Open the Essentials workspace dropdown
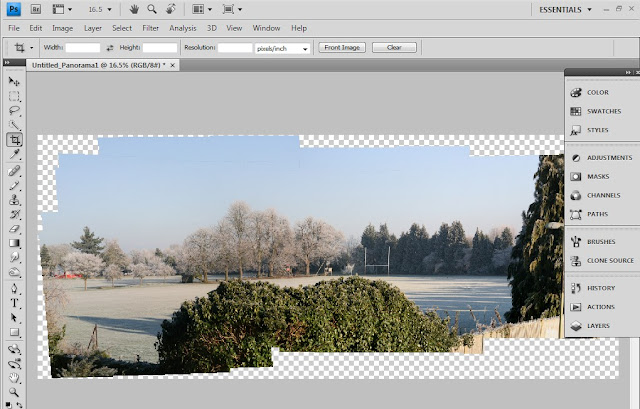The image size is (640, 409). coord(565,9)
